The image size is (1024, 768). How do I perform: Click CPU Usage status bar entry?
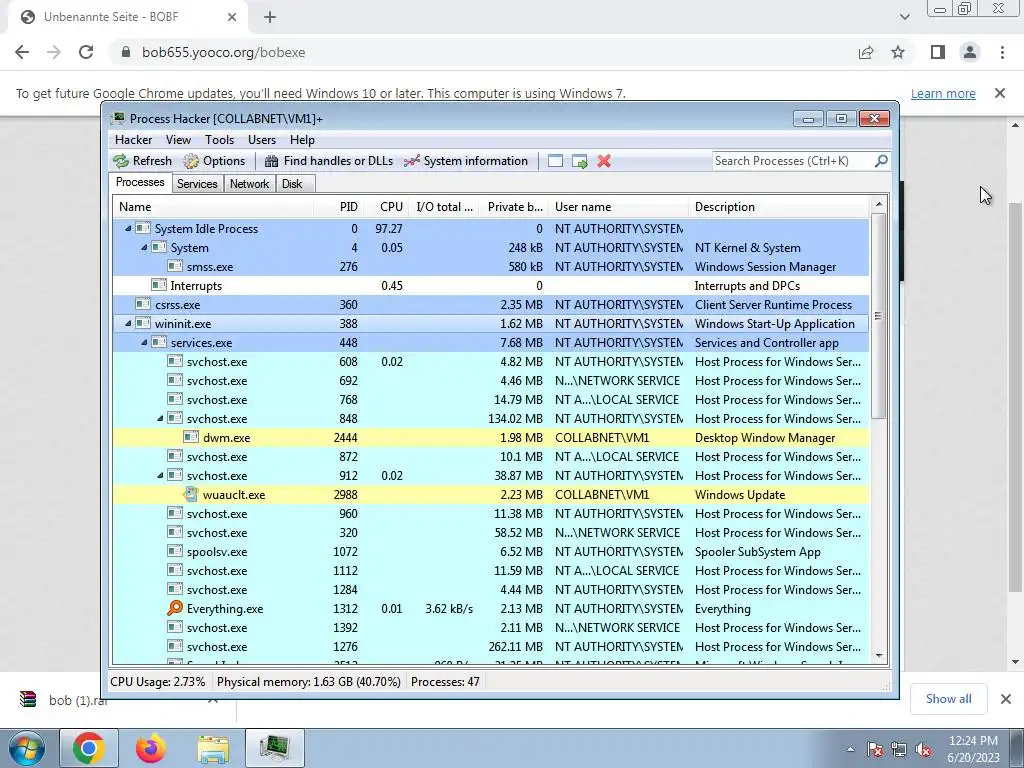pyautogui.click(x=157, y=682)
